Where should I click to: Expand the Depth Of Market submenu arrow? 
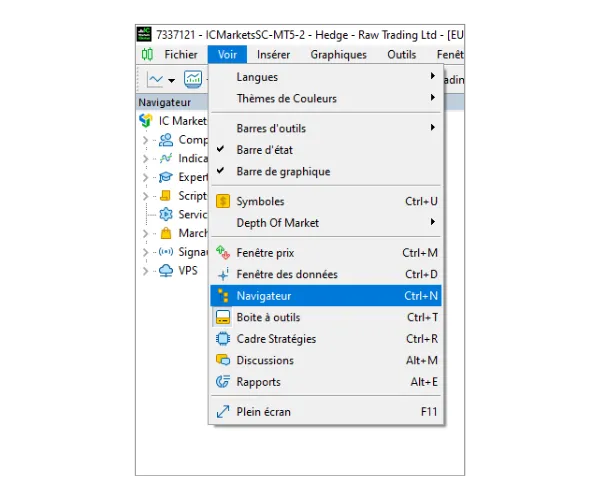point(432,221)
